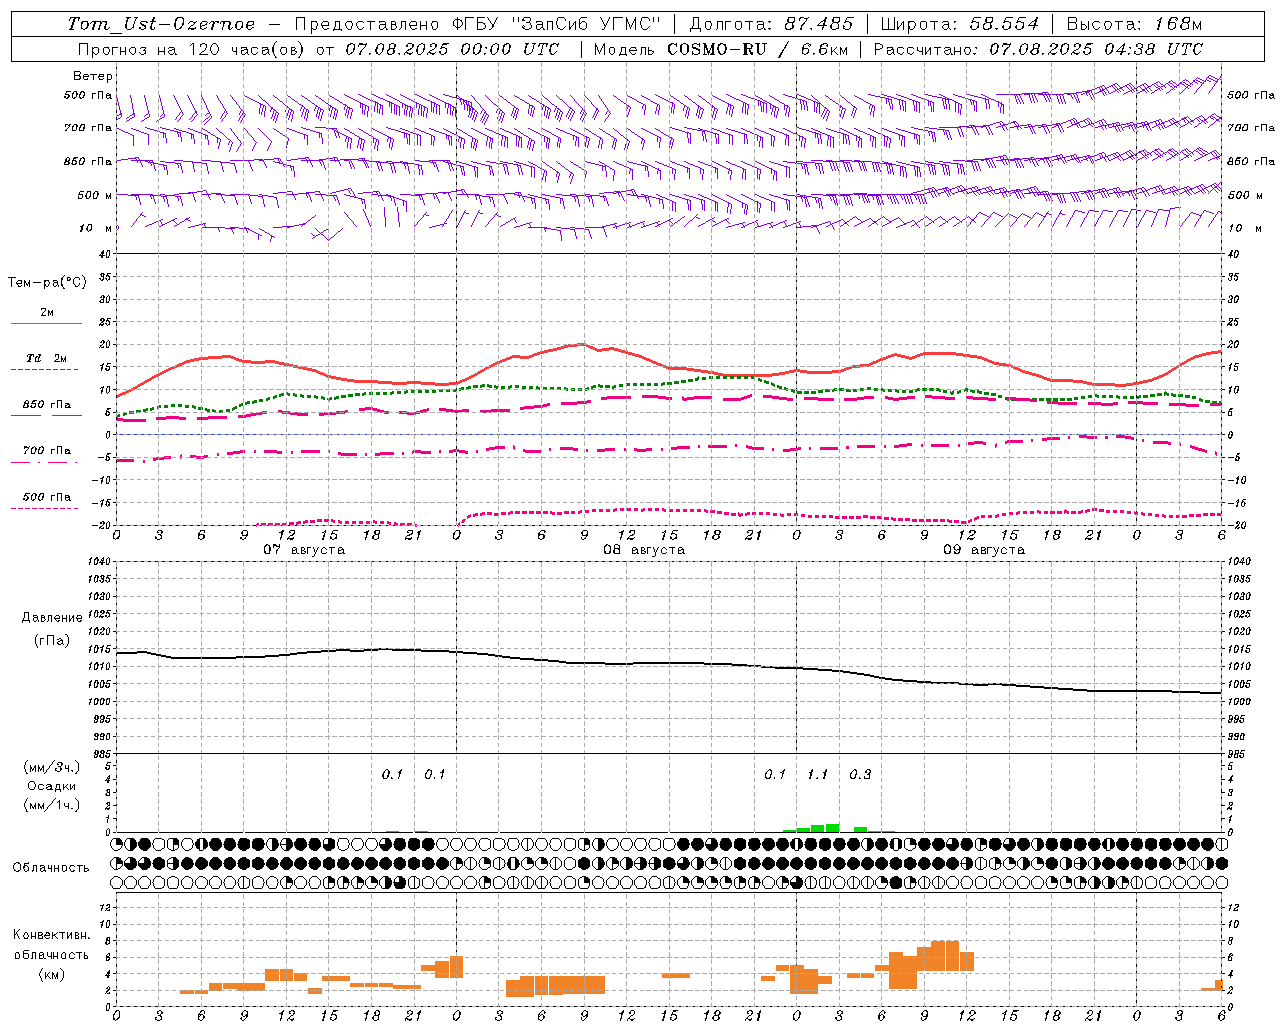Click the Облачность panel label
Screen dimensions: 1280x1024
click(x=51, y=867)
